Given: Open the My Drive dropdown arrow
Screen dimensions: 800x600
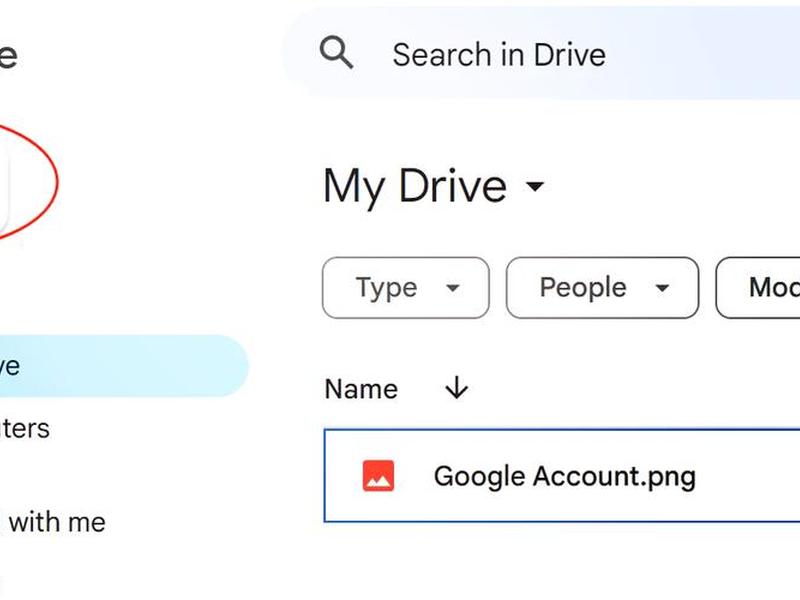Looking at the screenshot, I should pyautogui.click(x=535, y=186).
